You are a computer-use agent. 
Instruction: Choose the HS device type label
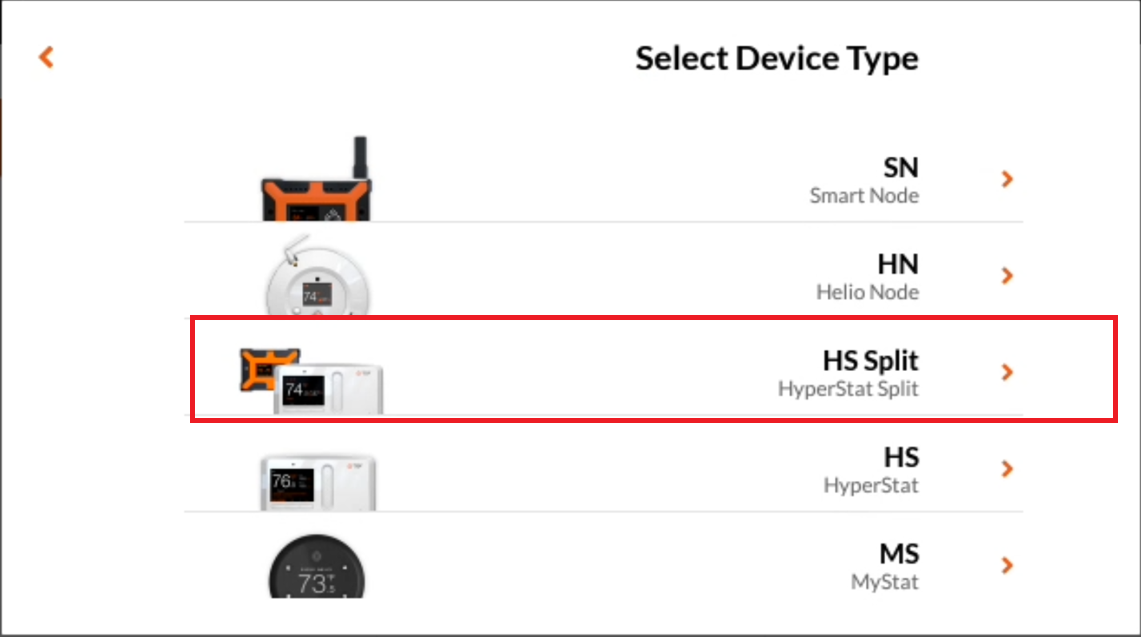pos(900,458)
